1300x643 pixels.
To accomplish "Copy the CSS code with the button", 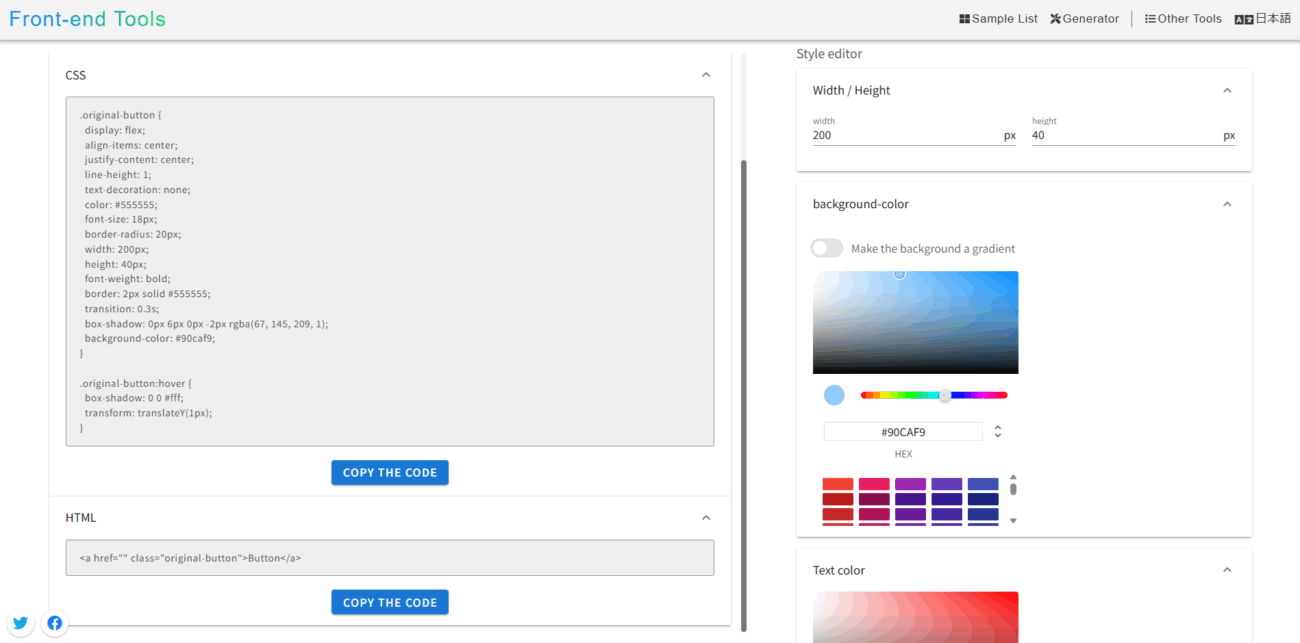I will click(x=390, y=473).
